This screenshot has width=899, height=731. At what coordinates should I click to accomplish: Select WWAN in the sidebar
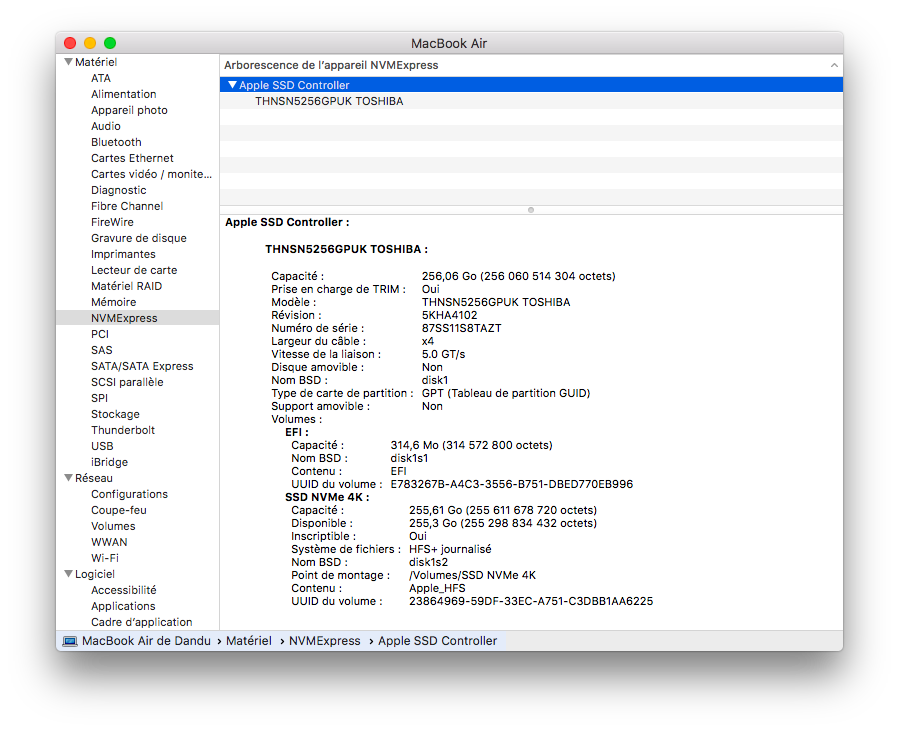[x=109, y=543]
